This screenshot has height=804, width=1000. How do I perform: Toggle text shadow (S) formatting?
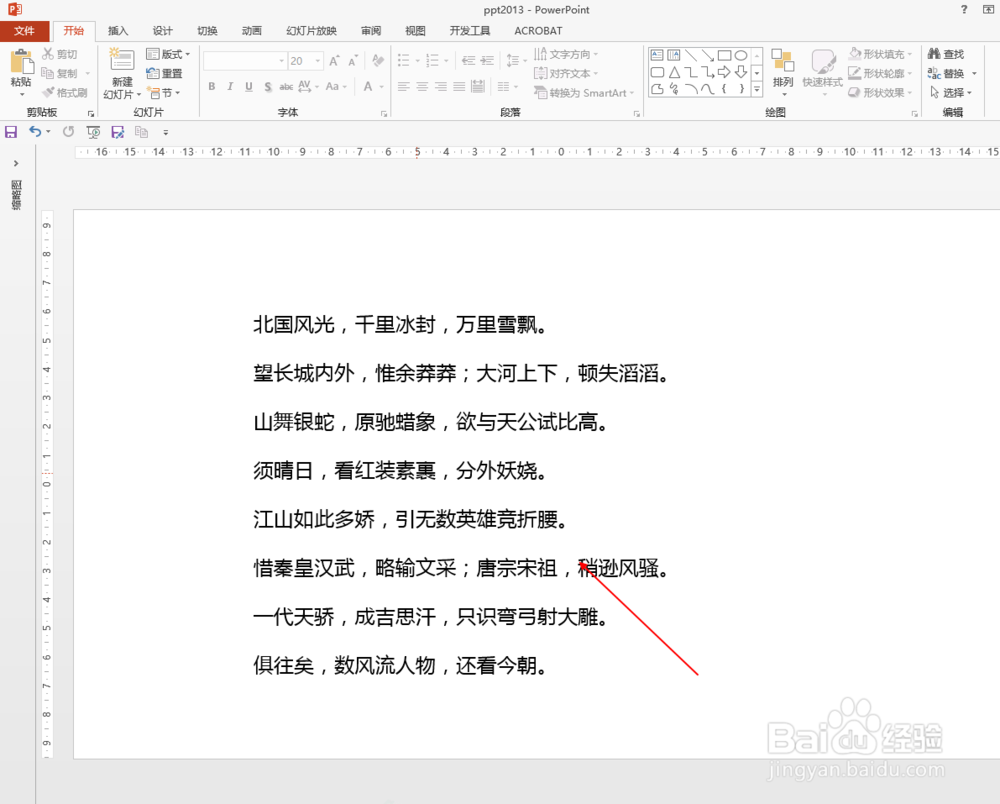pos(268,87)
